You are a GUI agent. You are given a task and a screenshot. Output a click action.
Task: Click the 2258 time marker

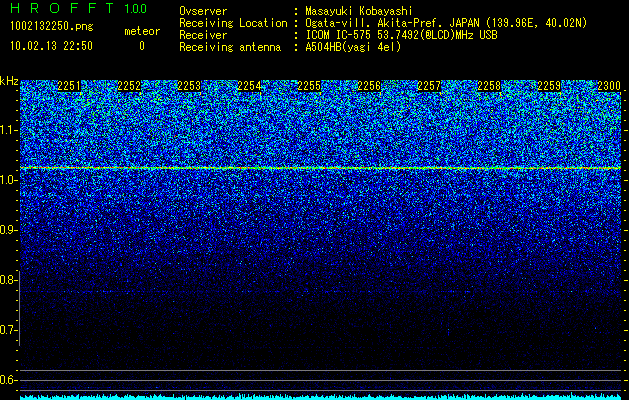[x=489, y=86]
